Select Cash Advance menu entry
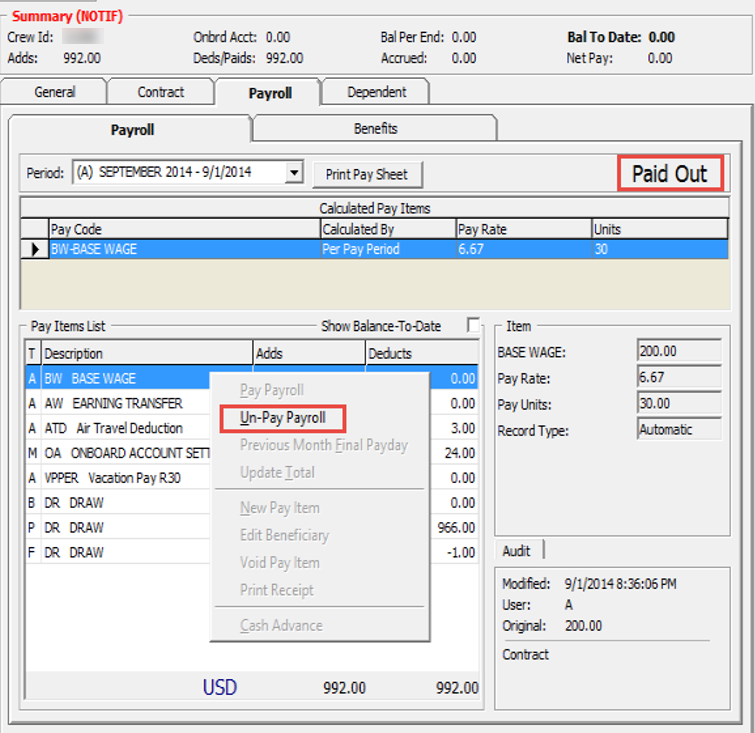This screenshot has width=755, height=733. click(x=282, y=626)
